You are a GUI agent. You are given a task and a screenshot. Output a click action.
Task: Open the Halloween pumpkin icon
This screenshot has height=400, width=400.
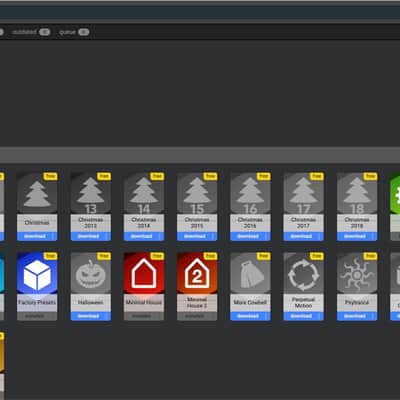pos(90,273)
